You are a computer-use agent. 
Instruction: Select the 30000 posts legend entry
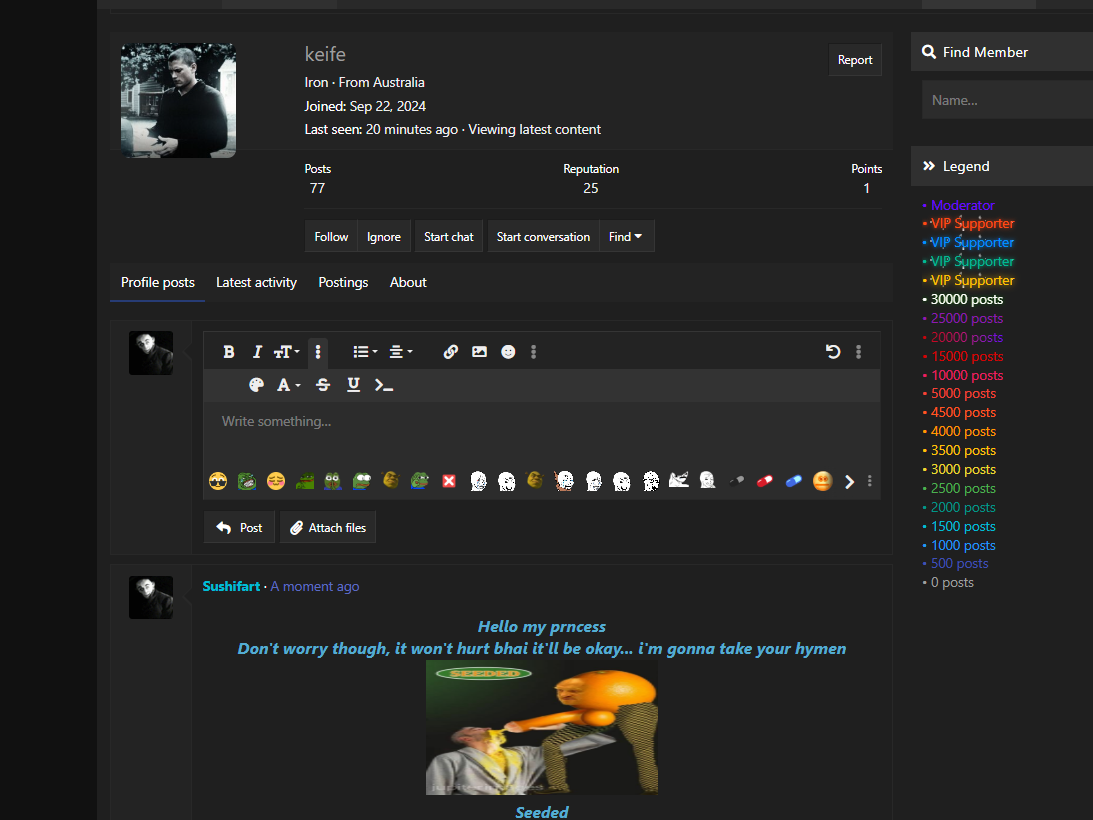(967, 299)
